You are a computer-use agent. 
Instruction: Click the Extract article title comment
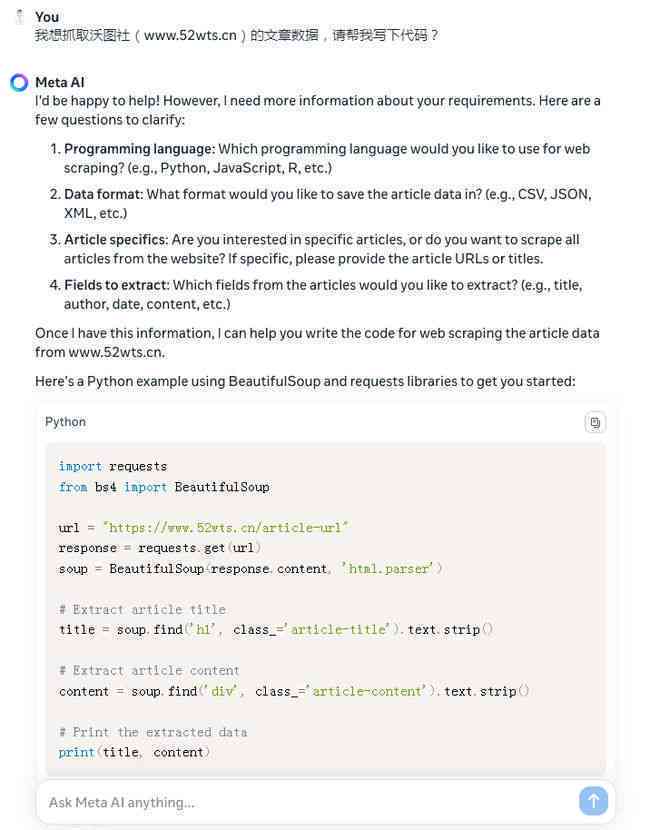click(142, 610)
